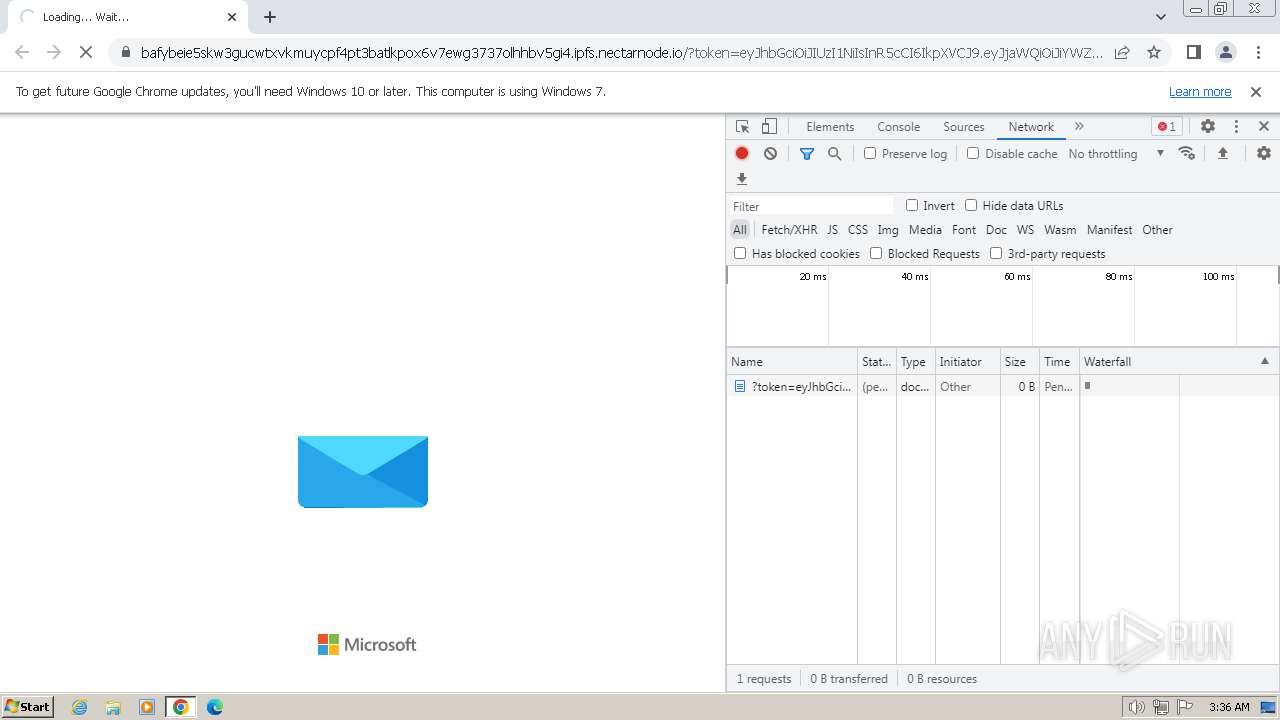Check the Invert filter checkbox
Image resolution: width=1280 pixels, height=720 pixels.
tap(912, 205)
